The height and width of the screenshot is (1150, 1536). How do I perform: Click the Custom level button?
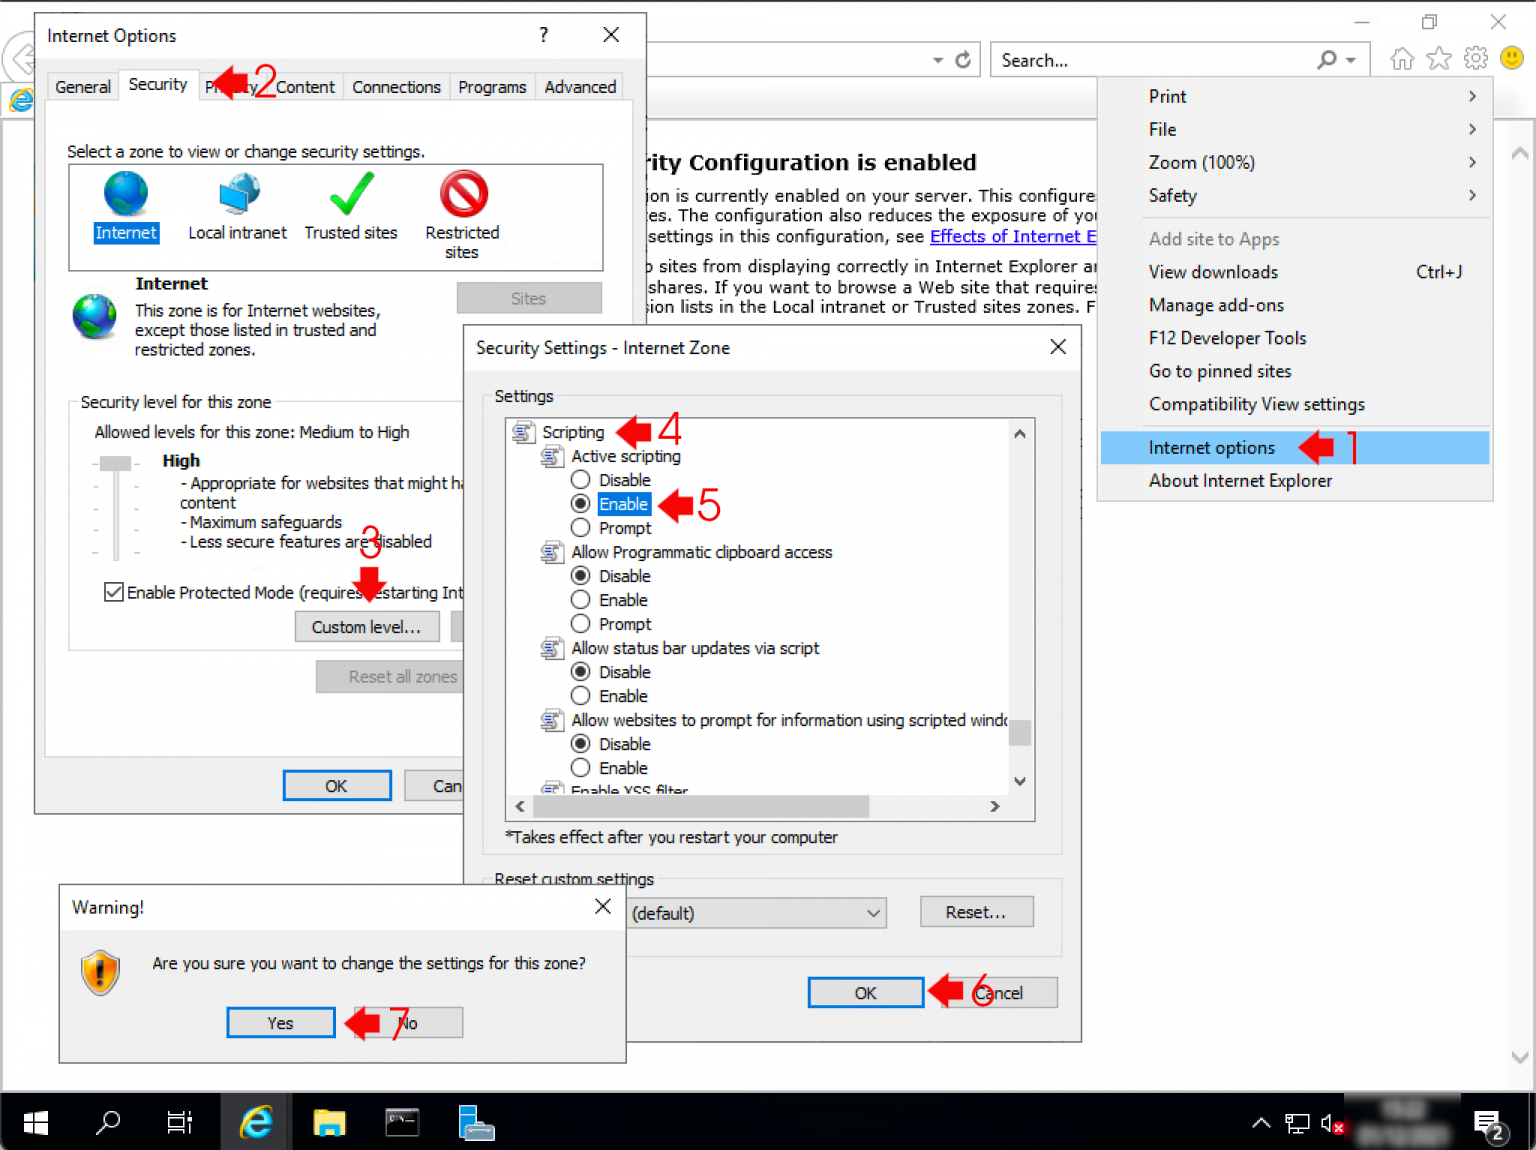click(x=367, y=626)
